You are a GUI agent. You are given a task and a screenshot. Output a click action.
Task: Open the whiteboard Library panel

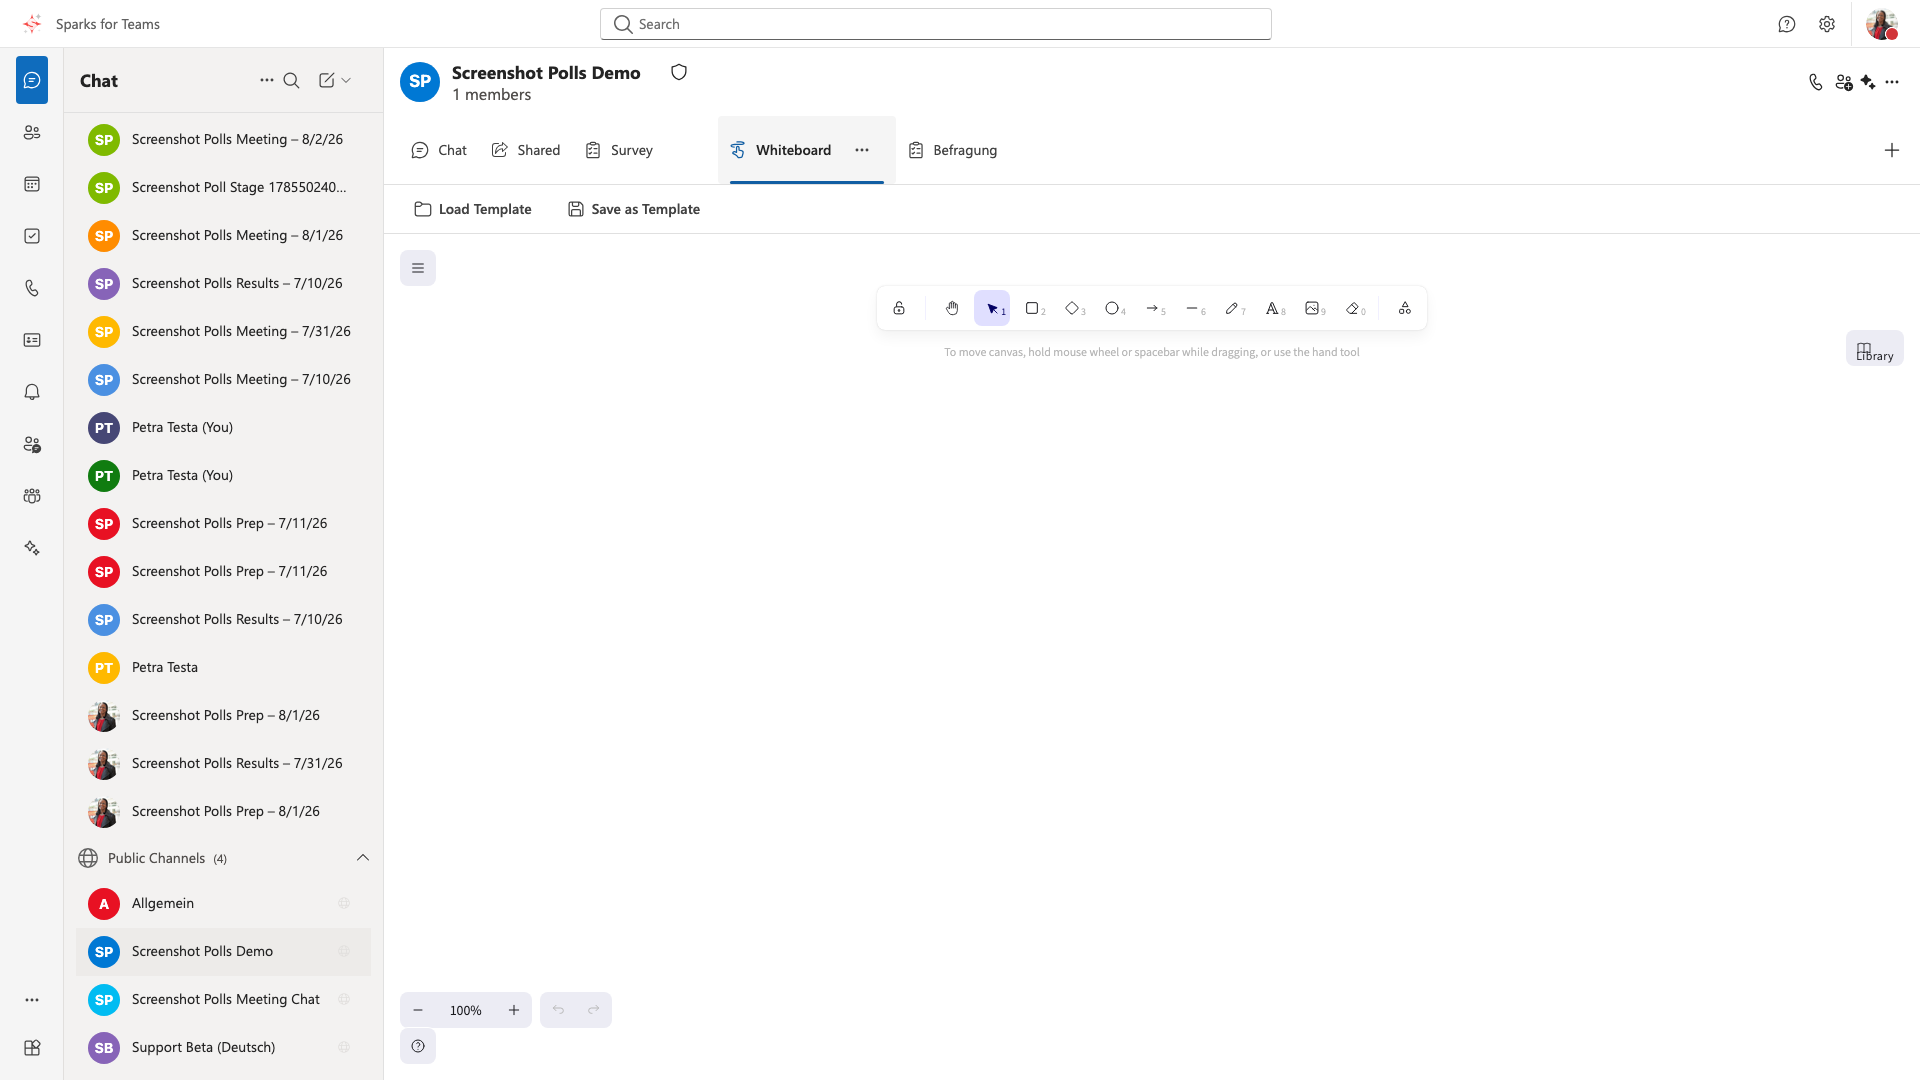[1874, 349]
